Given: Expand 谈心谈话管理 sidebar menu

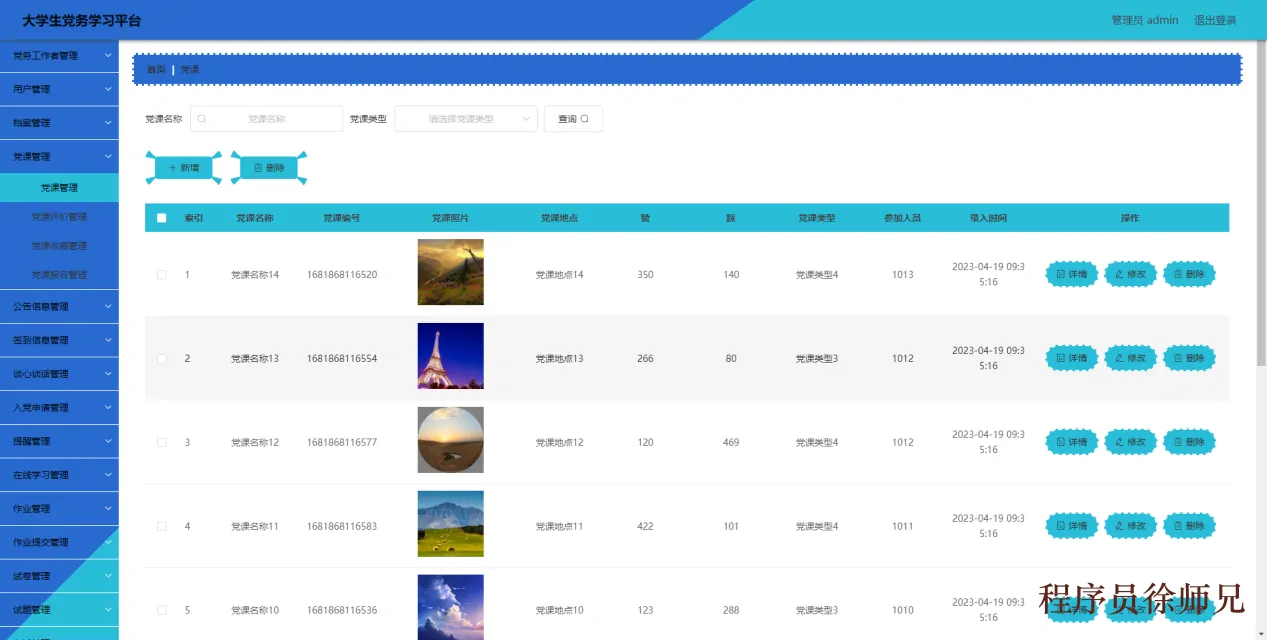Looking at the screenshot, I should 59,374.
